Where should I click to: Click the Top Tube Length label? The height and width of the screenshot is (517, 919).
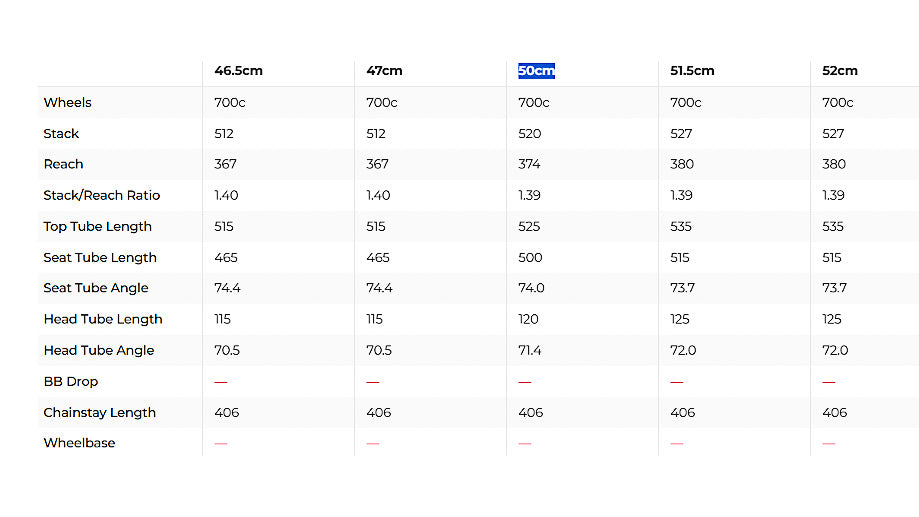click(x=97, y=226)
